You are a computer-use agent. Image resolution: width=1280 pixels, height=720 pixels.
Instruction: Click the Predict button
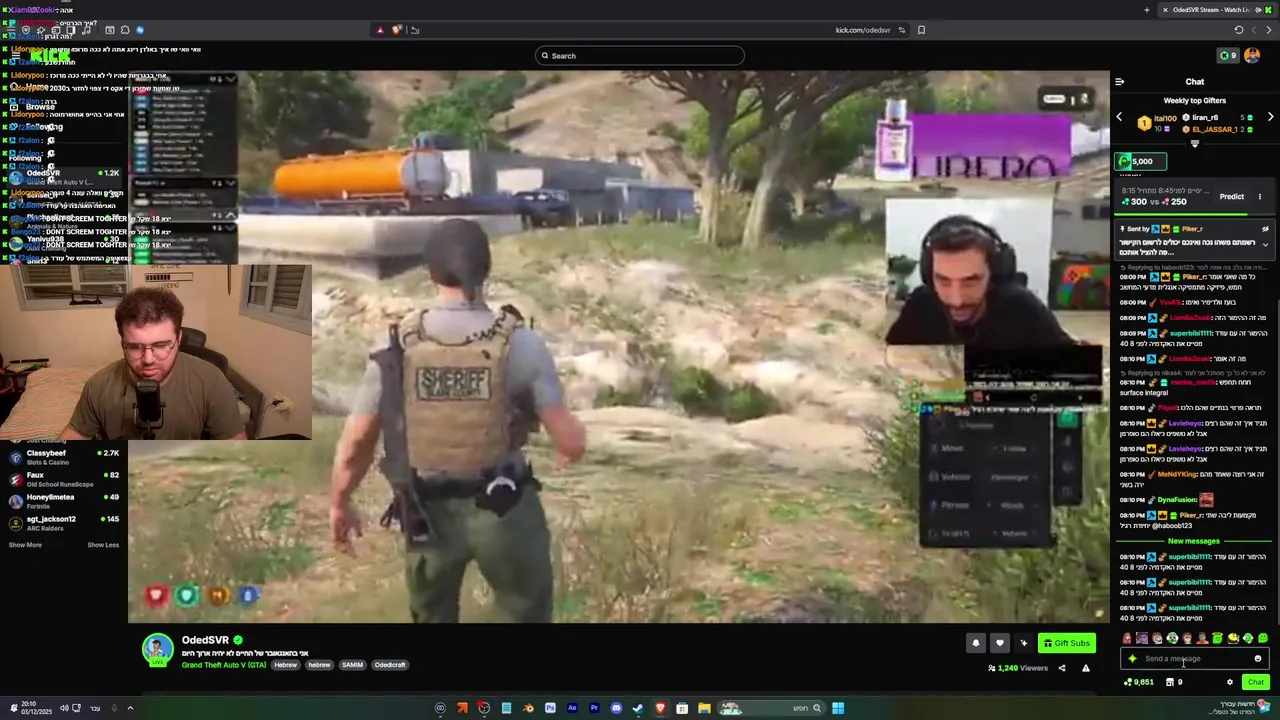pyautogui.click(x=1231, y=197)
